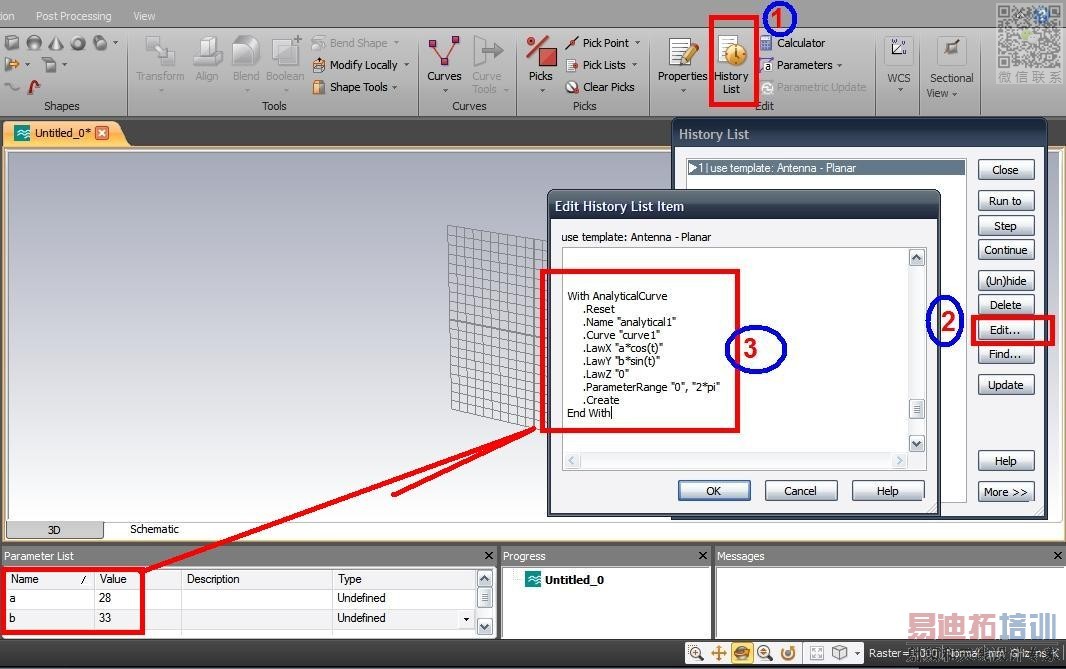Close the Parameter List panel
The width and height of the screenshot is (1066, 669).
[488, 555]
